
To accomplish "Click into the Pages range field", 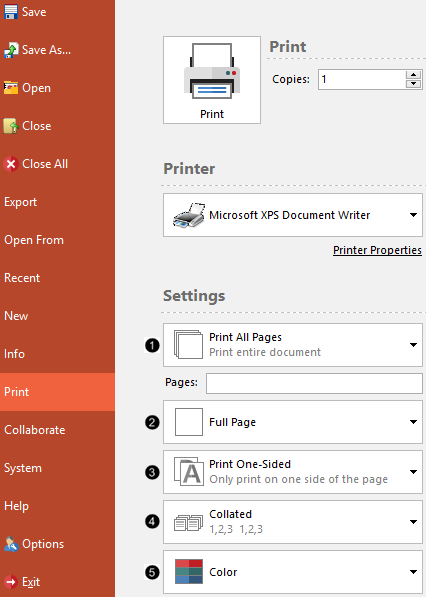I will [x=314, y=383].
